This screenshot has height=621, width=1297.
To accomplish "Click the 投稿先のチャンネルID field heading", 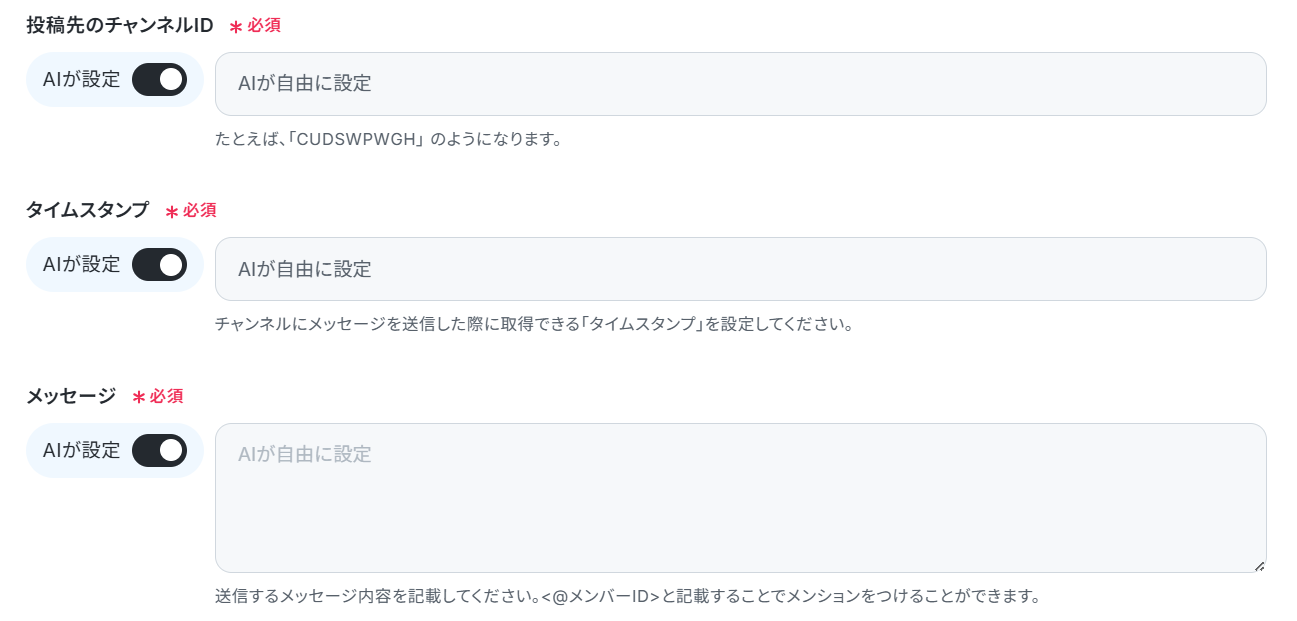I will [120, 25].
